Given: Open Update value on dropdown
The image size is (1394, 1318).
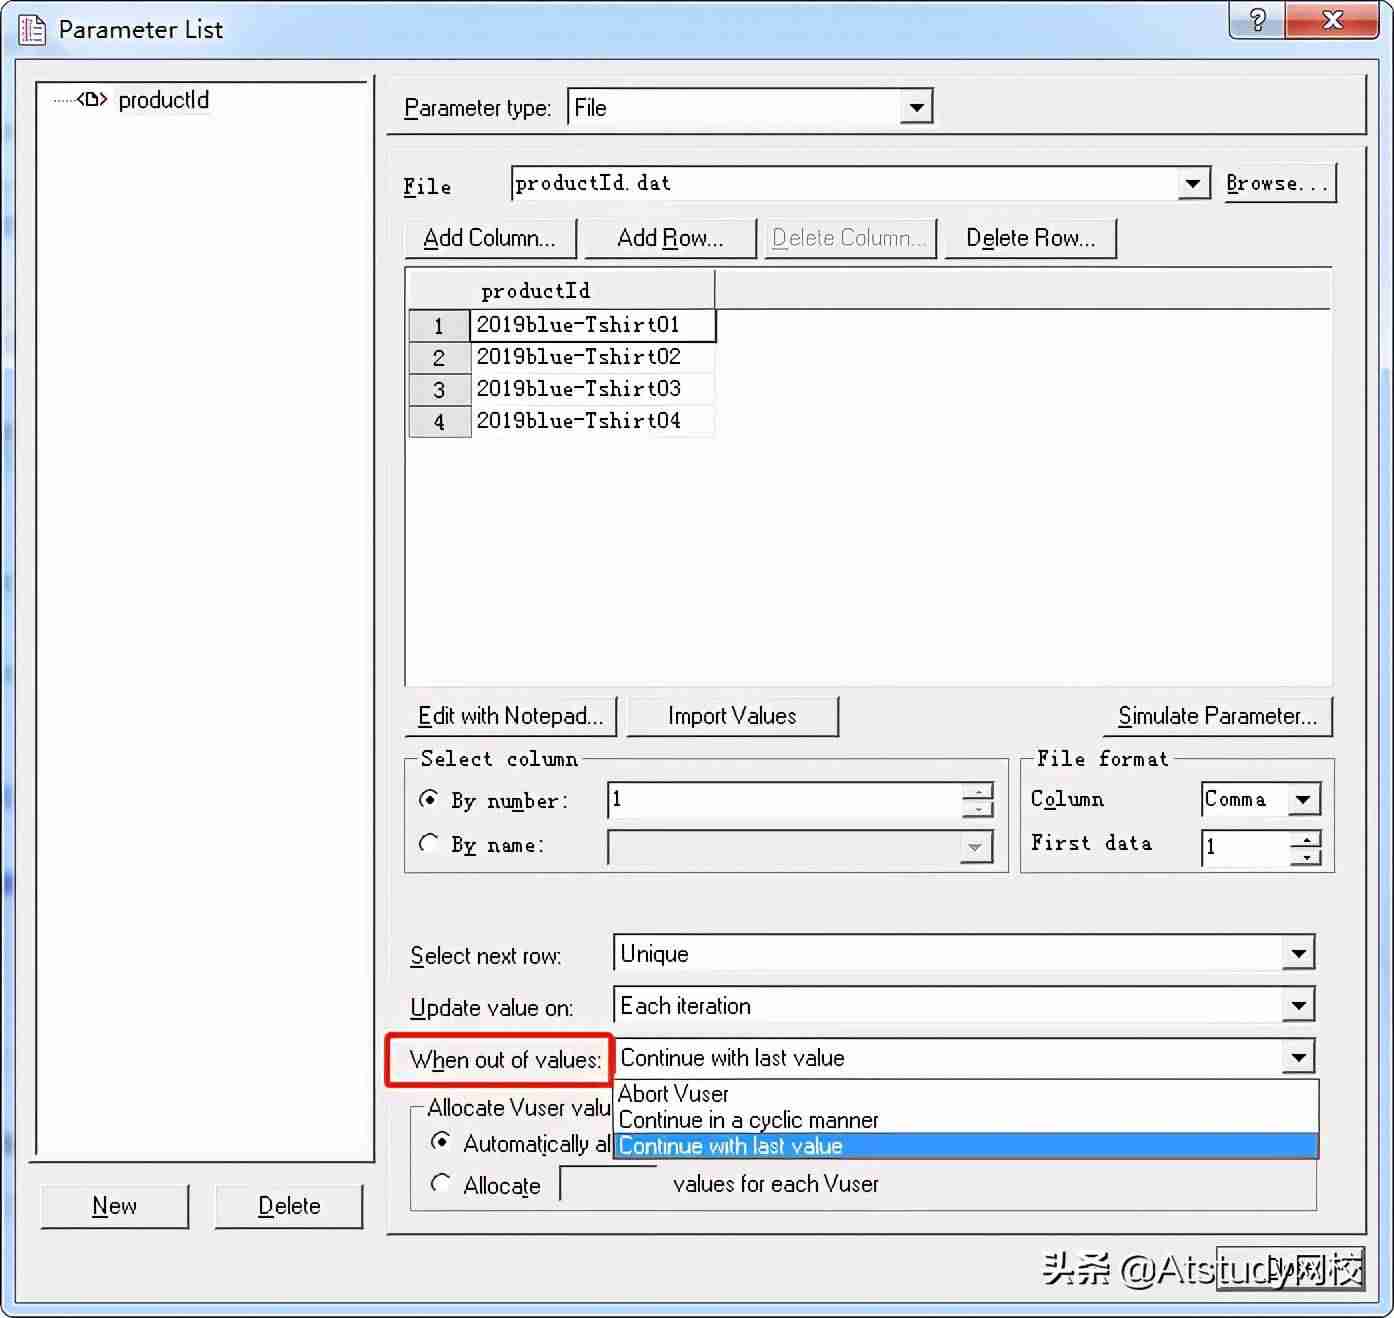Looking at the screenshot, I should (x=1297, y=1005).
